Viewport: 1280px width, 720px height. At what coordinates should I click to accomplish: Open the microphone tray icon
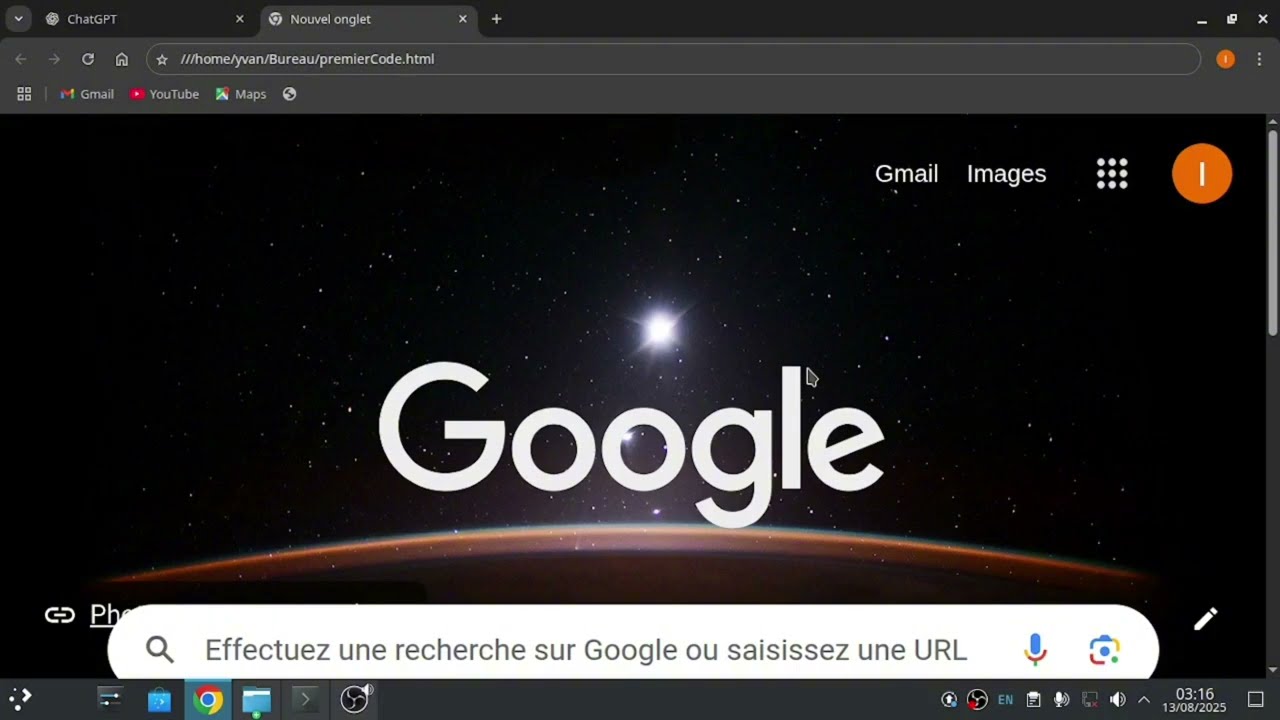tap(1062, 700)
